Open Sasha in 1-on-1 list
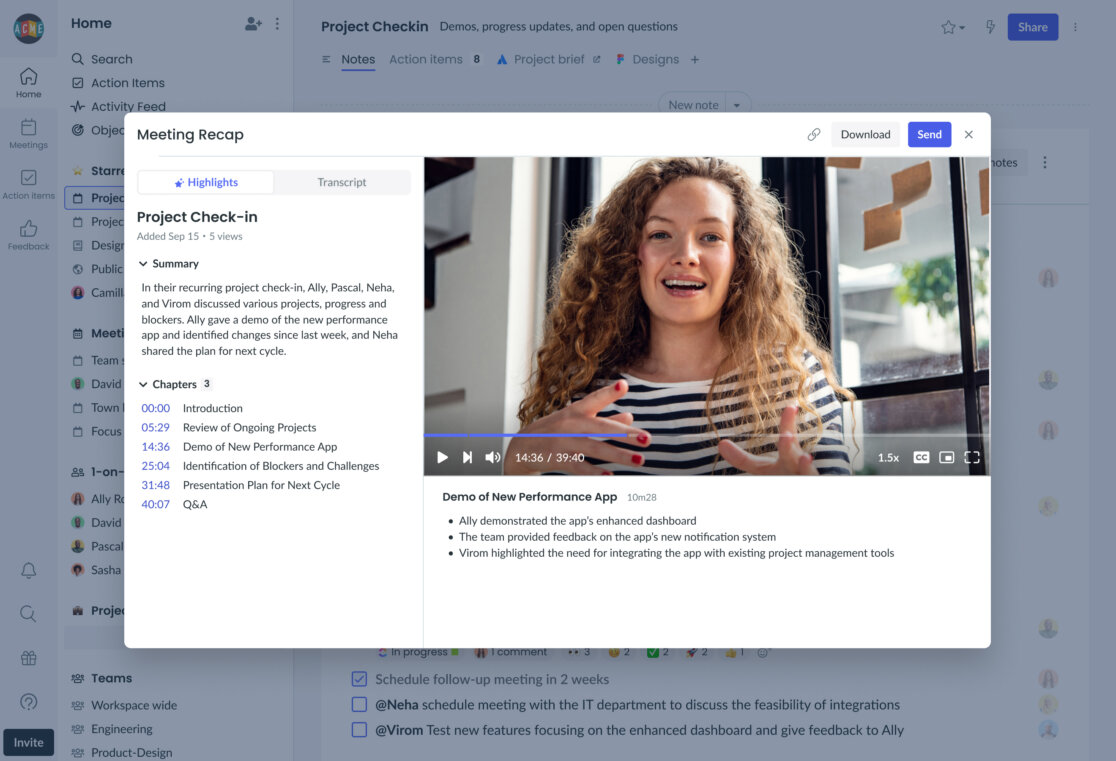The height and width of the screenshot is (761, 1116). point(97,570)
